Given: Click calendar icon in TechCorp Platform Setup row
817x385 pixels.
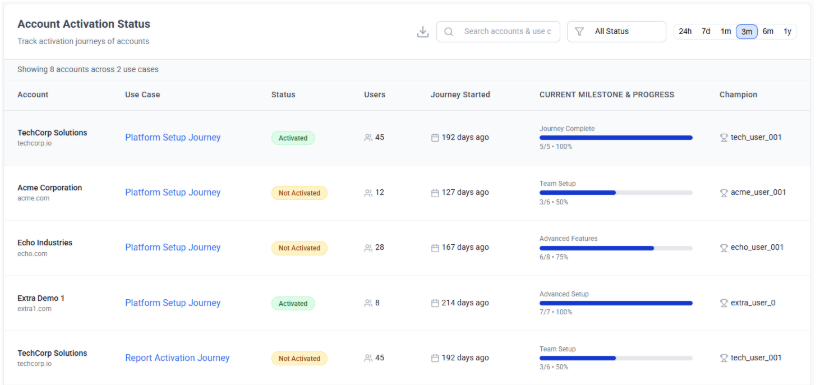Looking at the screenshot, I should pyautogui.click(x=435, y=138).
